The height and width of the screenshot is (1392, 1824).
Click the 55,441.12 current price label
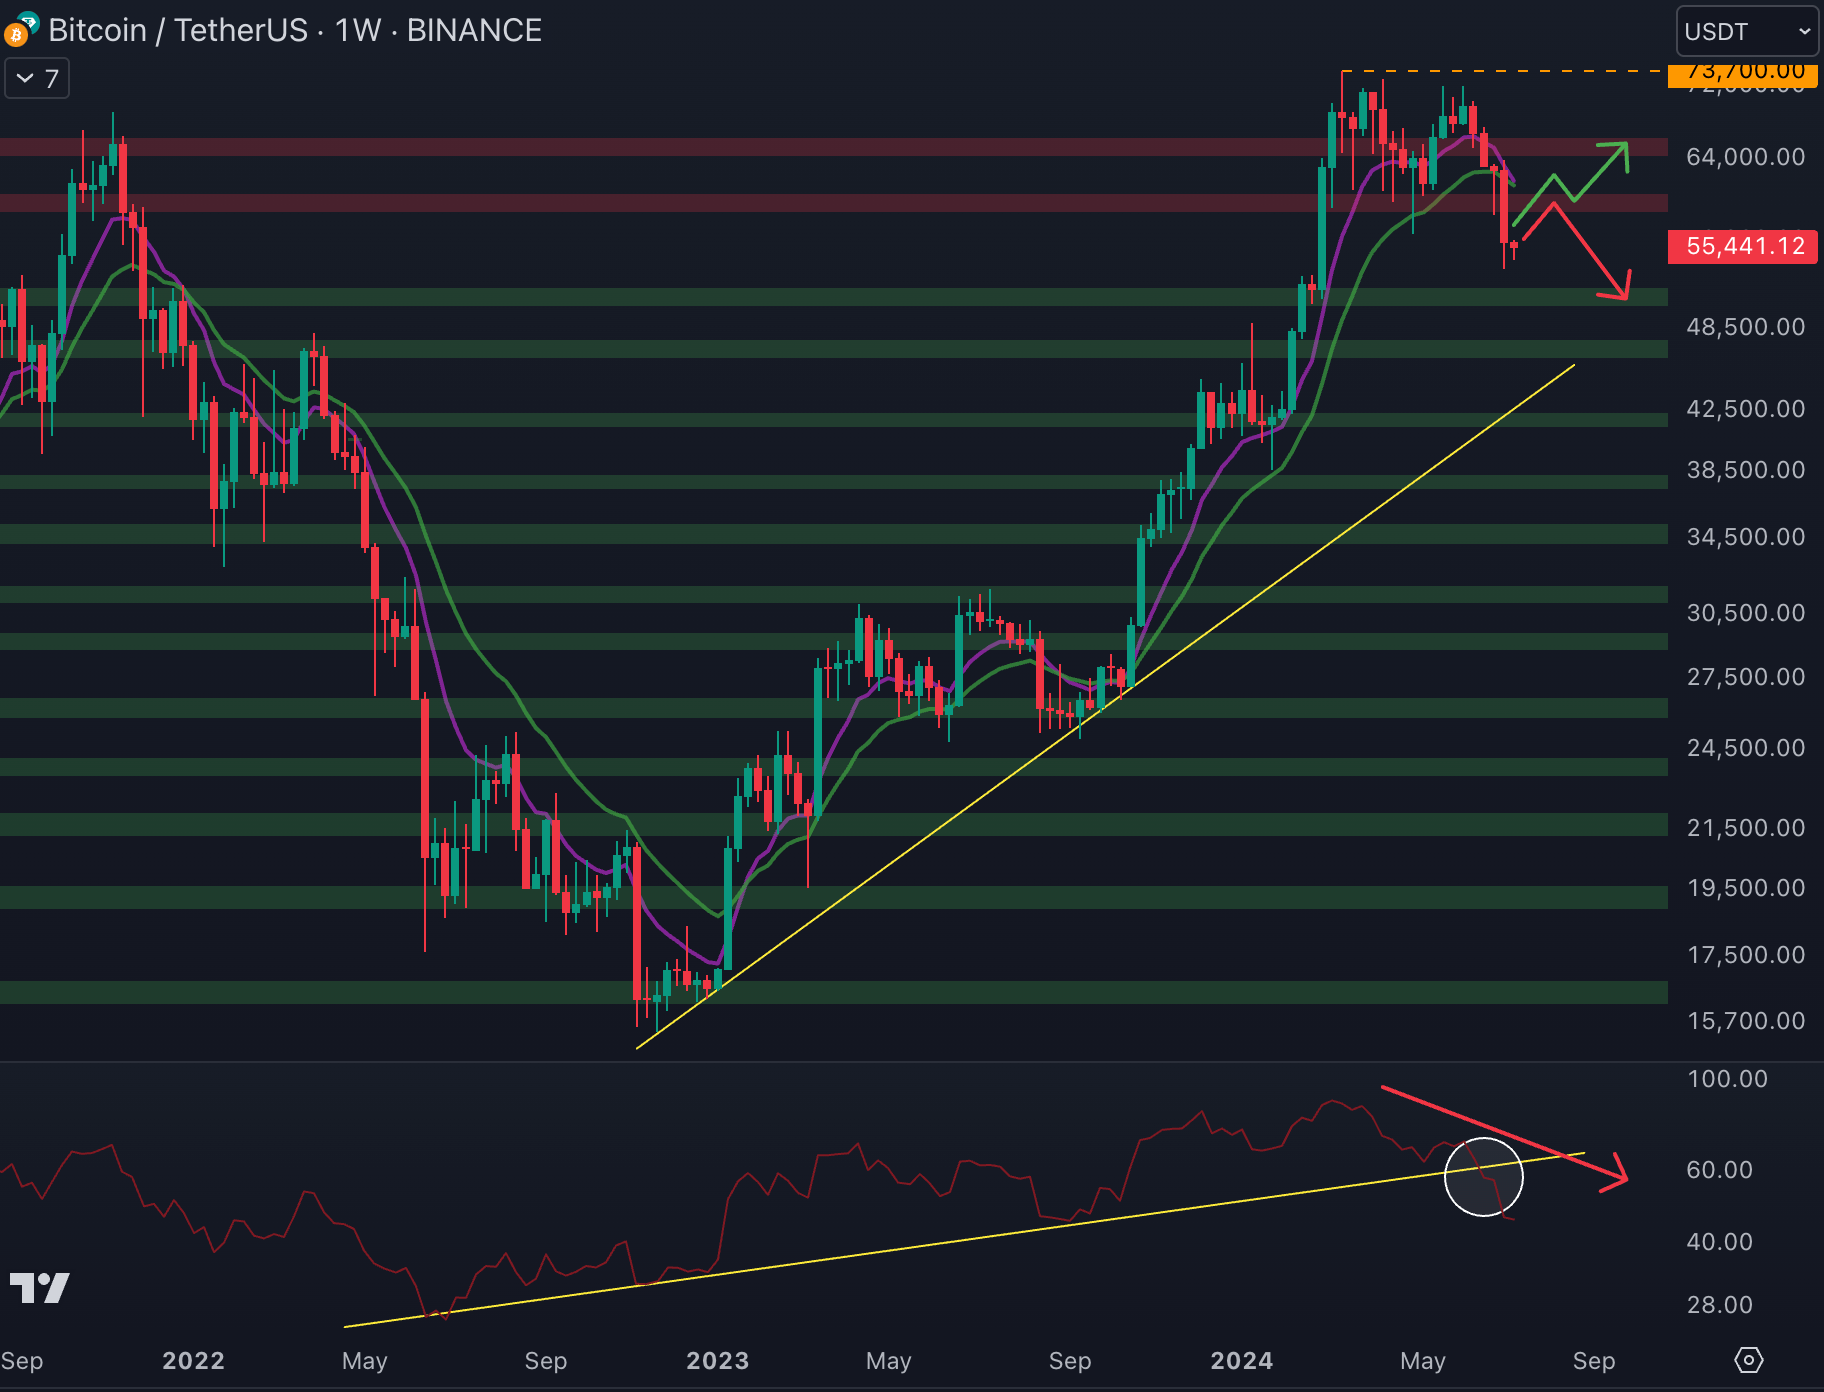tap(1744, 246)
